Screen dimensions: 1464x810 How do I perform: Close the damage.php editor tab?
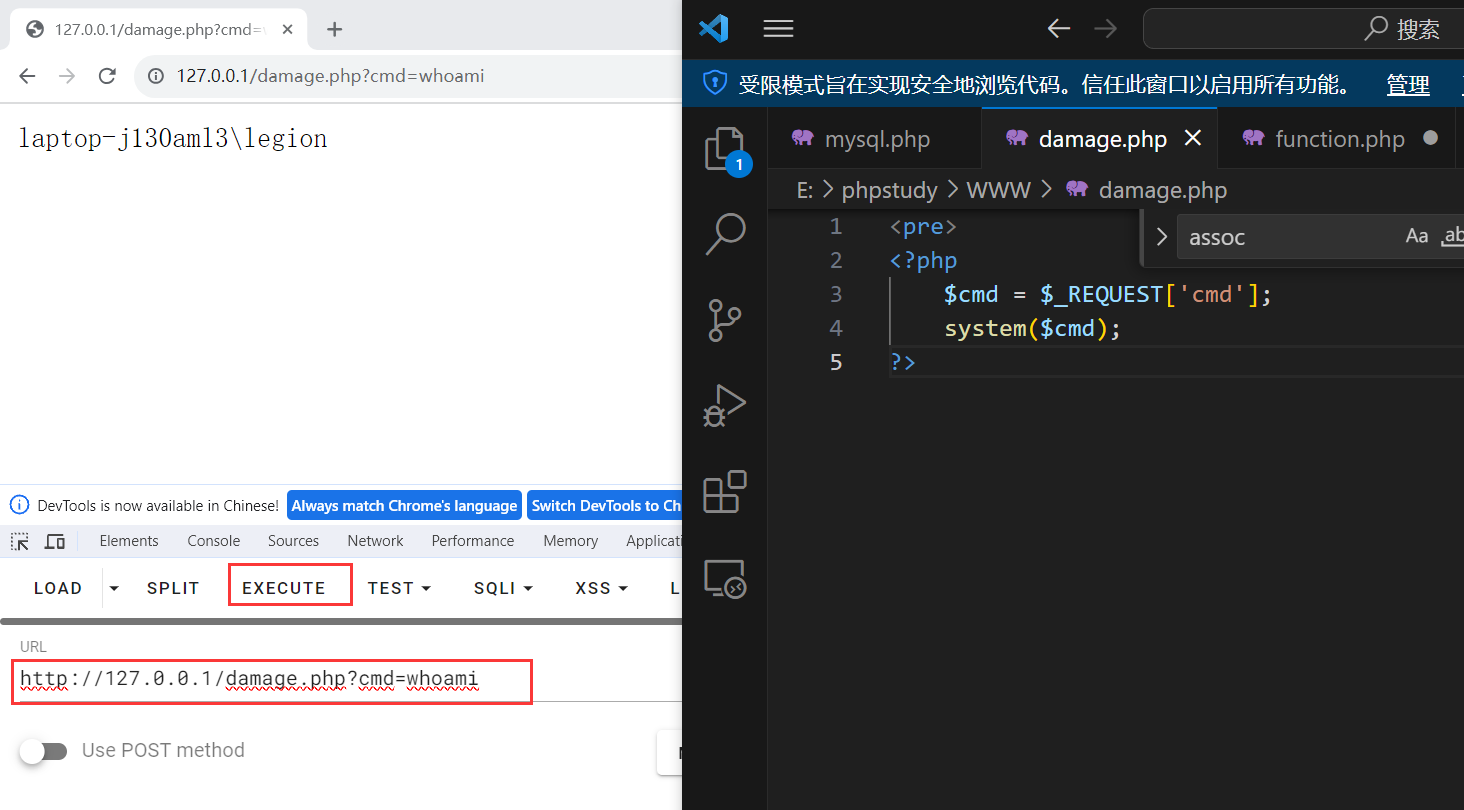[1193, 138]
